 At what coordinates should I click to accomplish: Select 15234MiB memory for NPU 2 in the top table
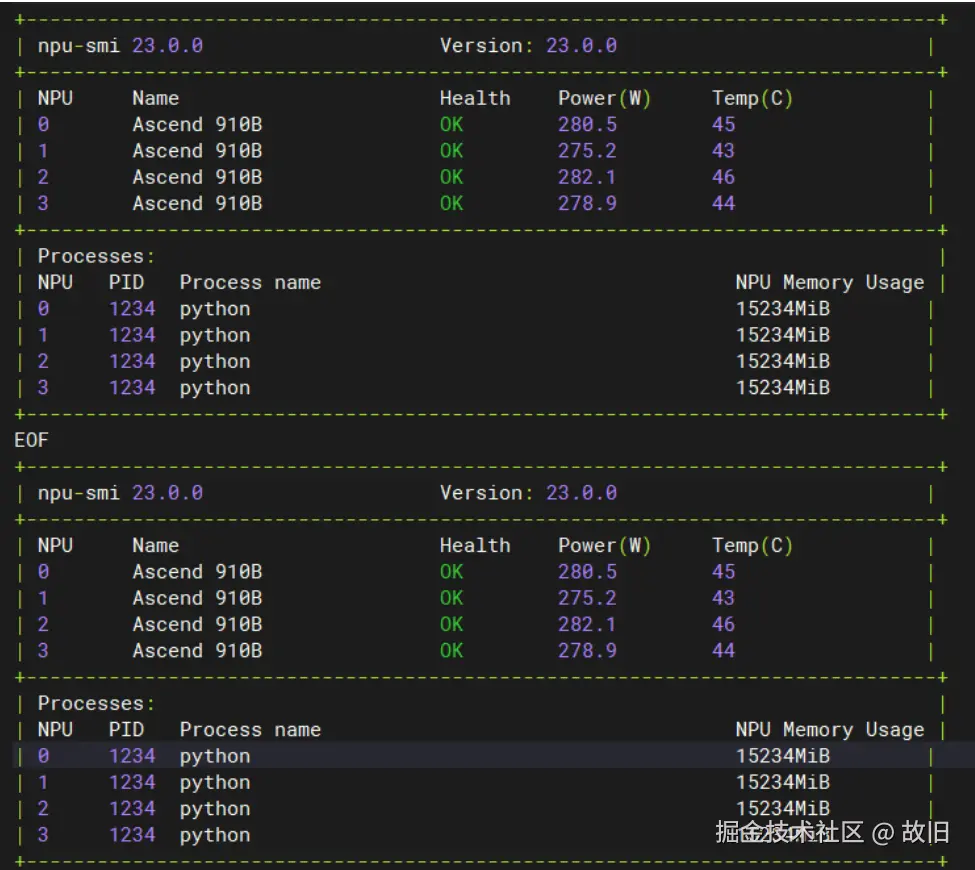(x=783, y=361)
